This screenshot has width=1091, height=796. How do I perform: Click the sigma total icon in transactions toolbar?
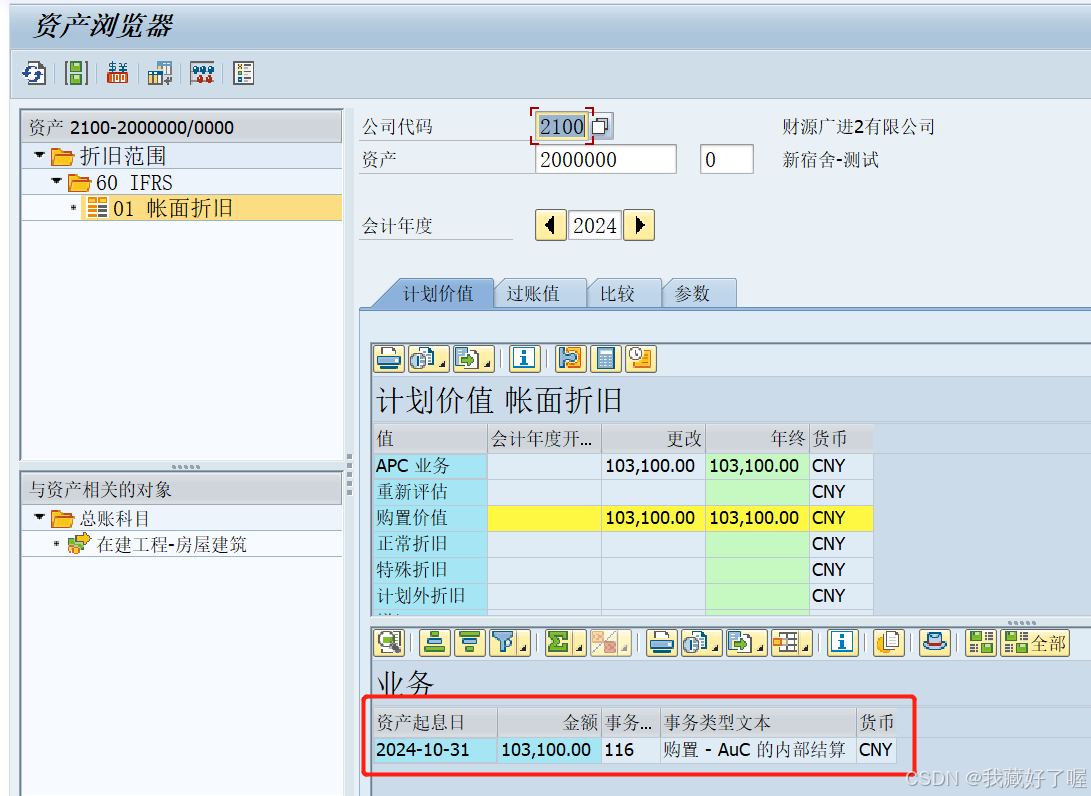(565, 643)
